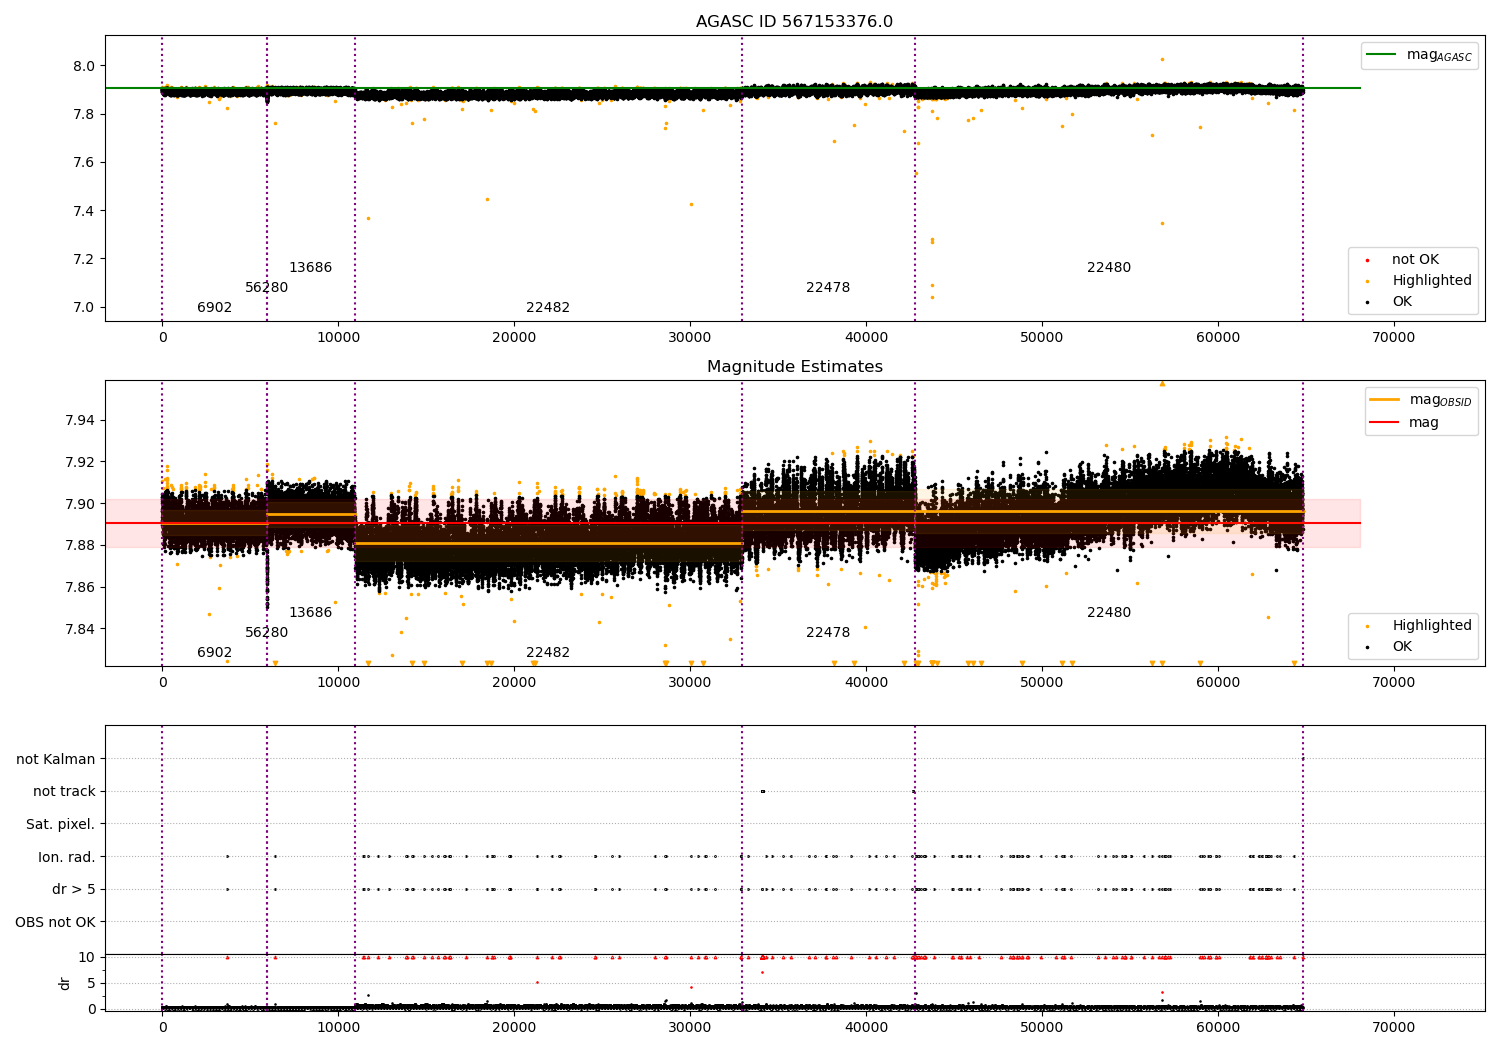Viewport: 1500px width, 1050px height.
Task: Click OBSID label 22482 in the top panel
Action: point(548,308)
